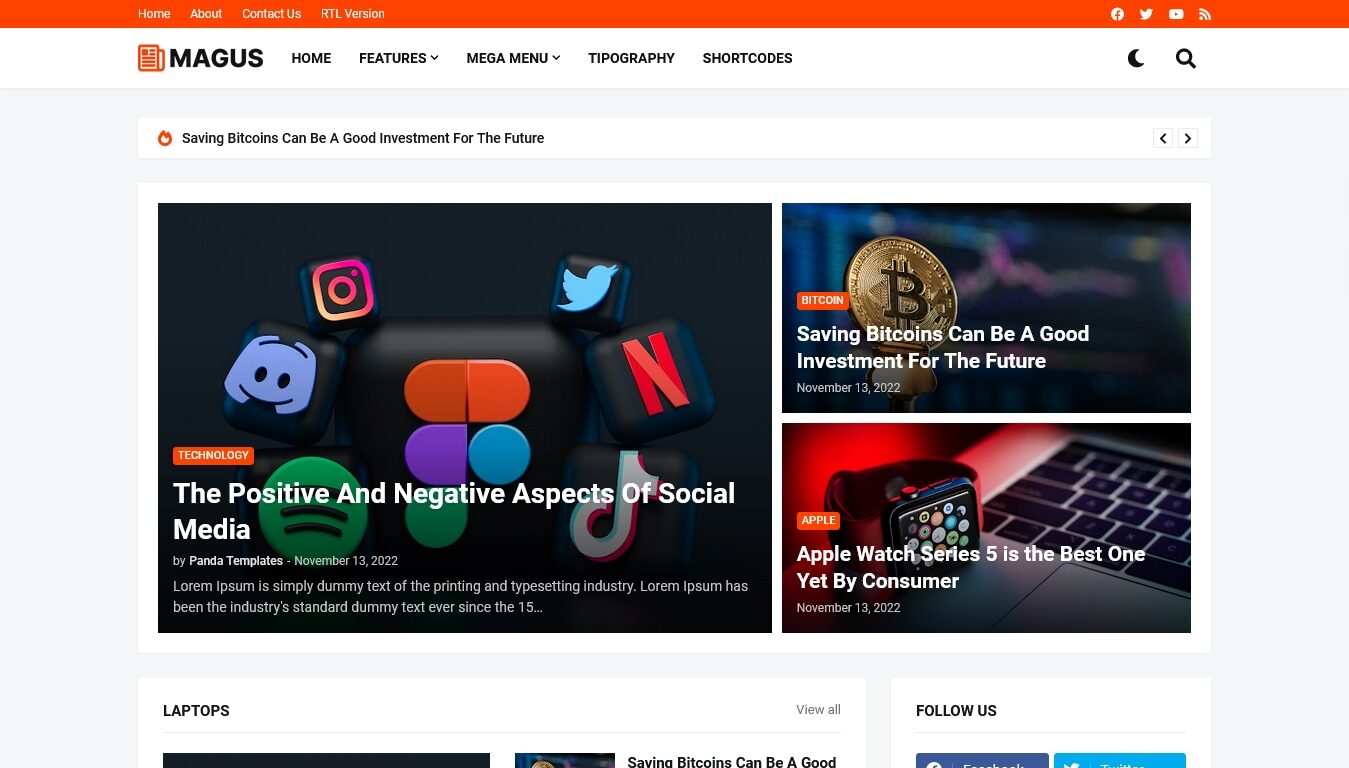Open the Twitter icon in top bar
1349x768 pixels.
1146,14
